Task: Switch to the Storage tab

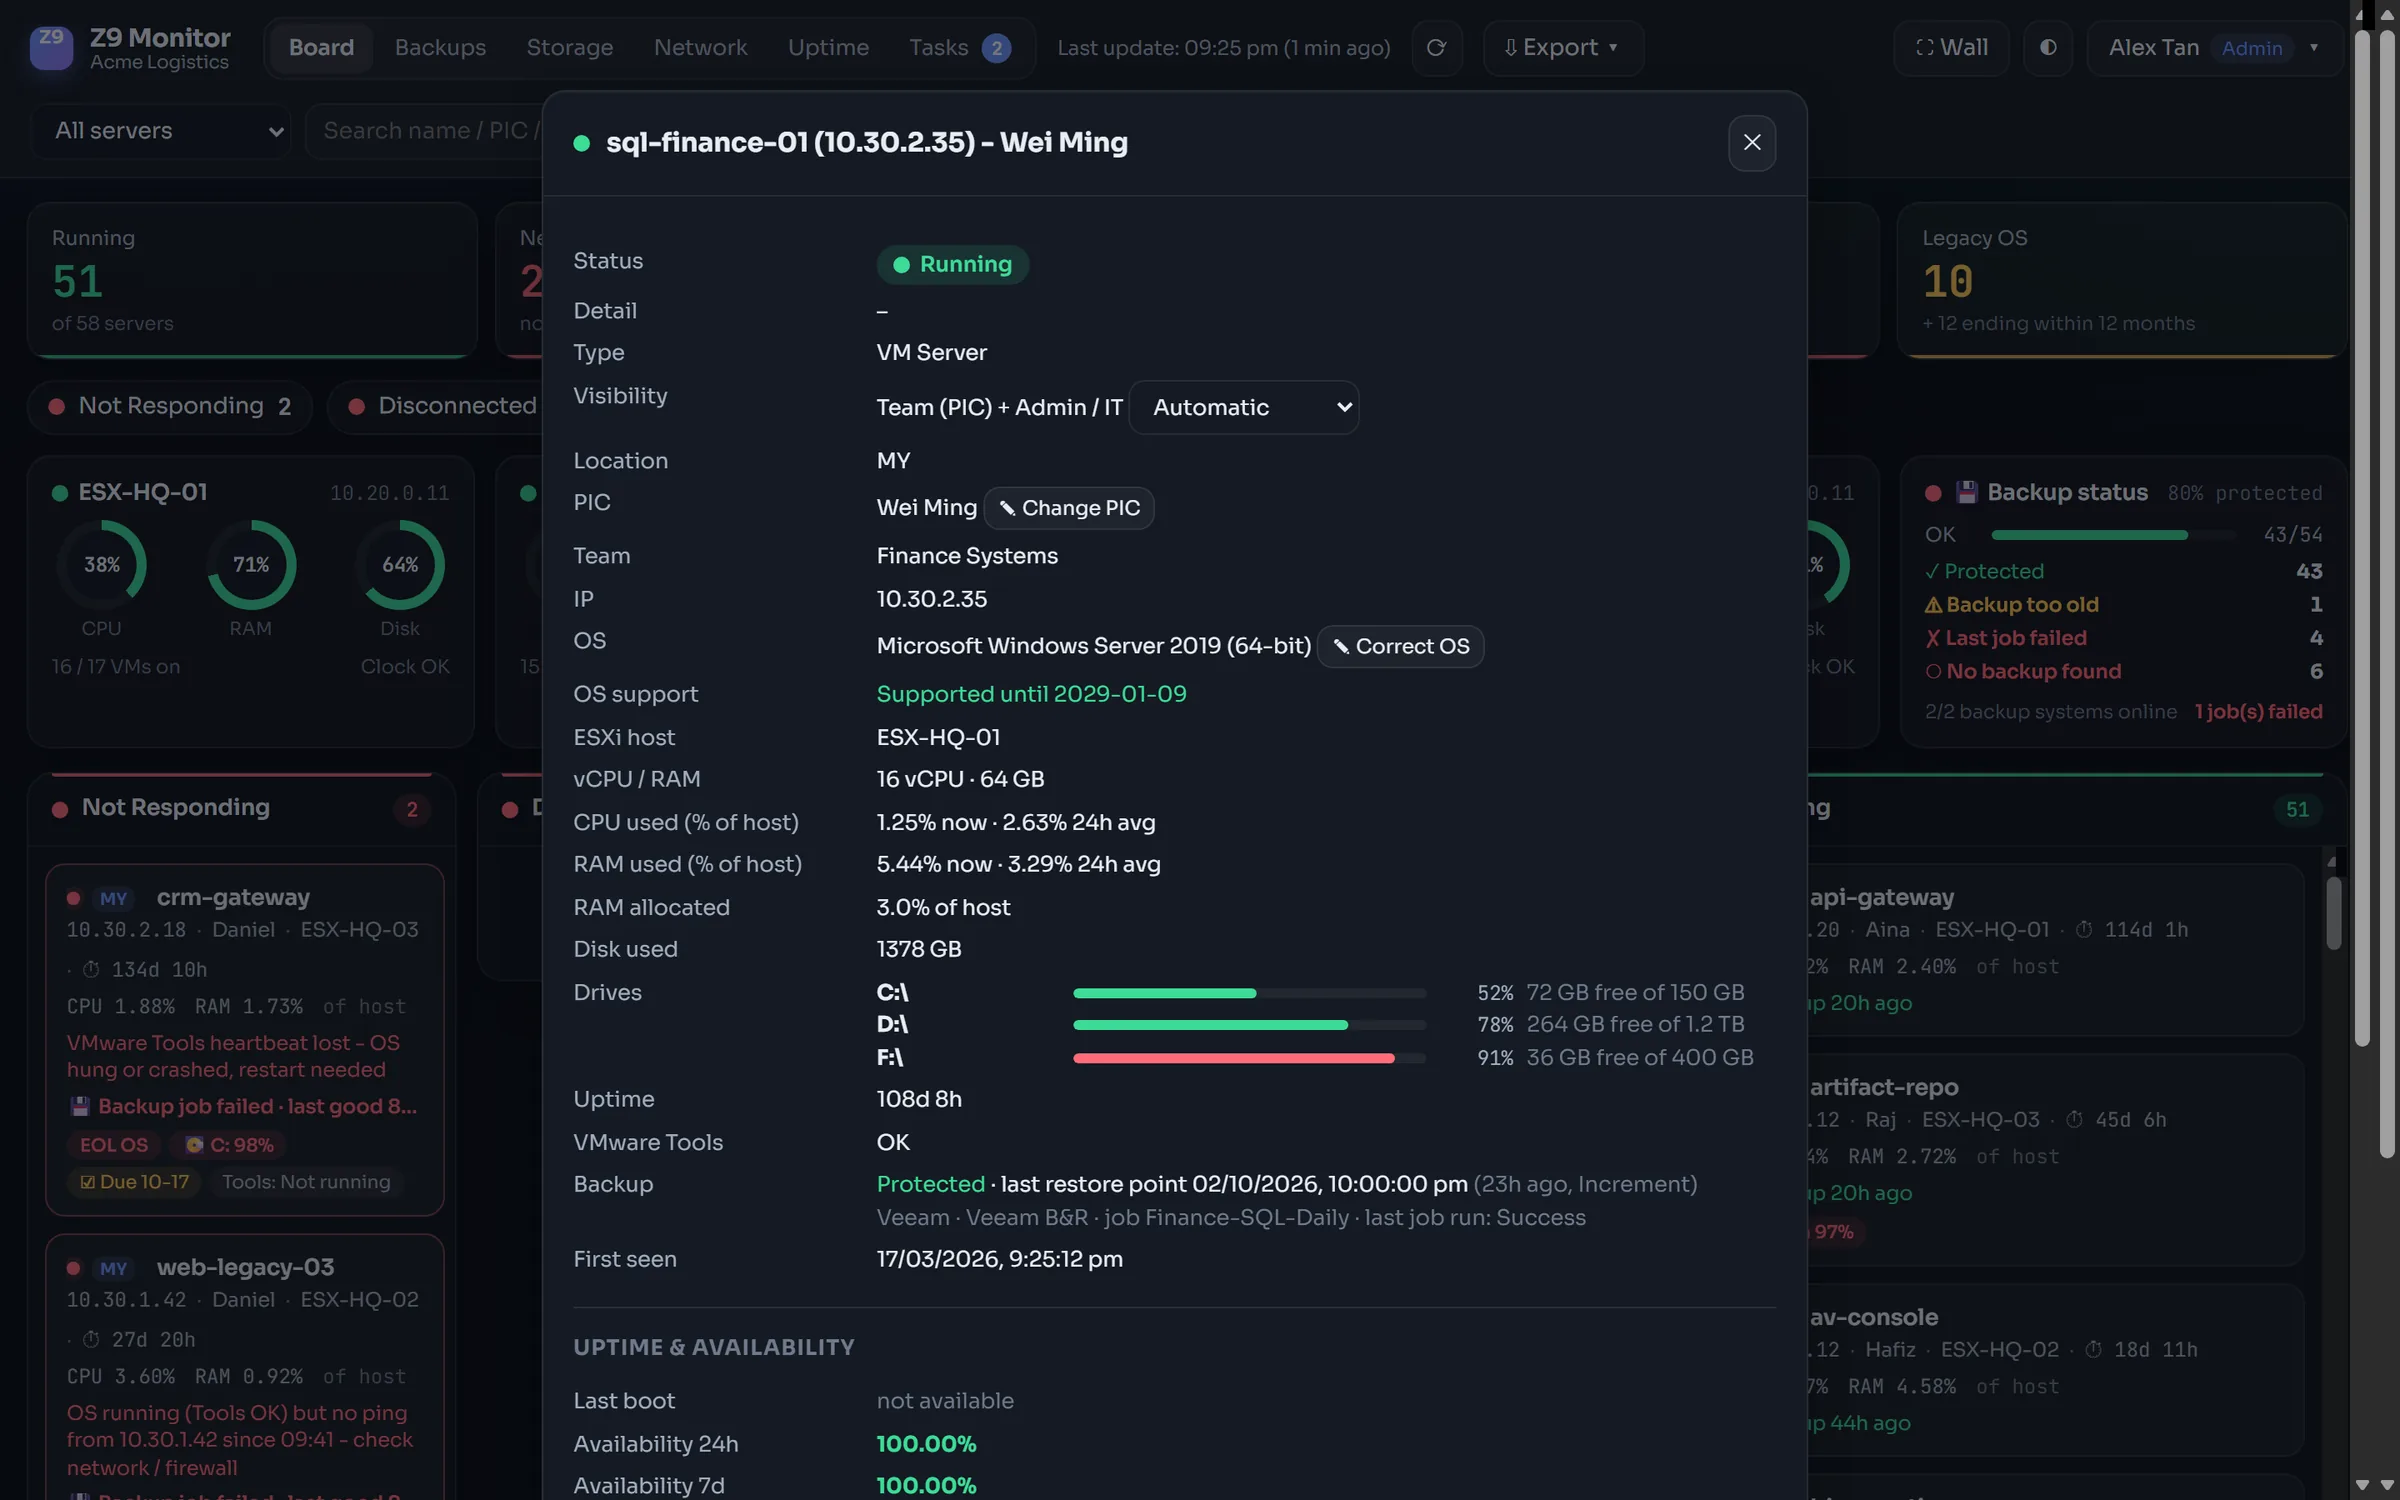Action: [570, 47]
